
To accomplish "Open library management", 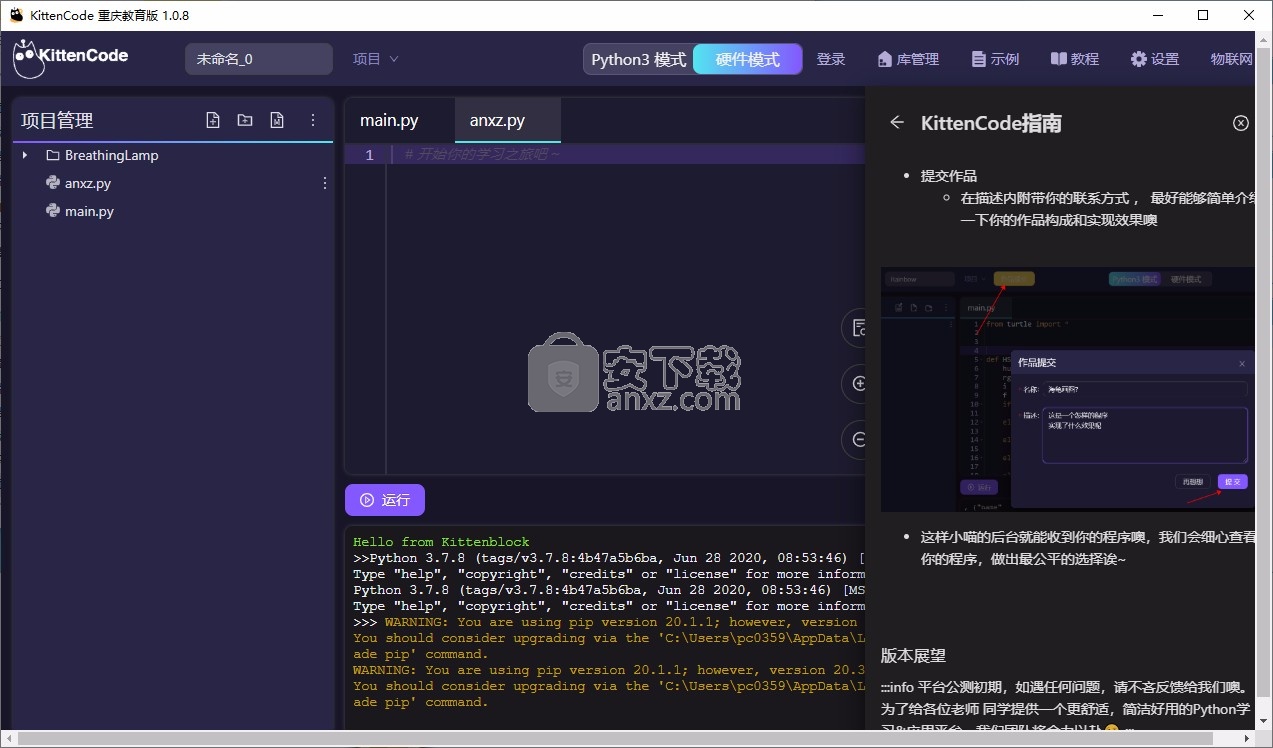I will (908, 59).
